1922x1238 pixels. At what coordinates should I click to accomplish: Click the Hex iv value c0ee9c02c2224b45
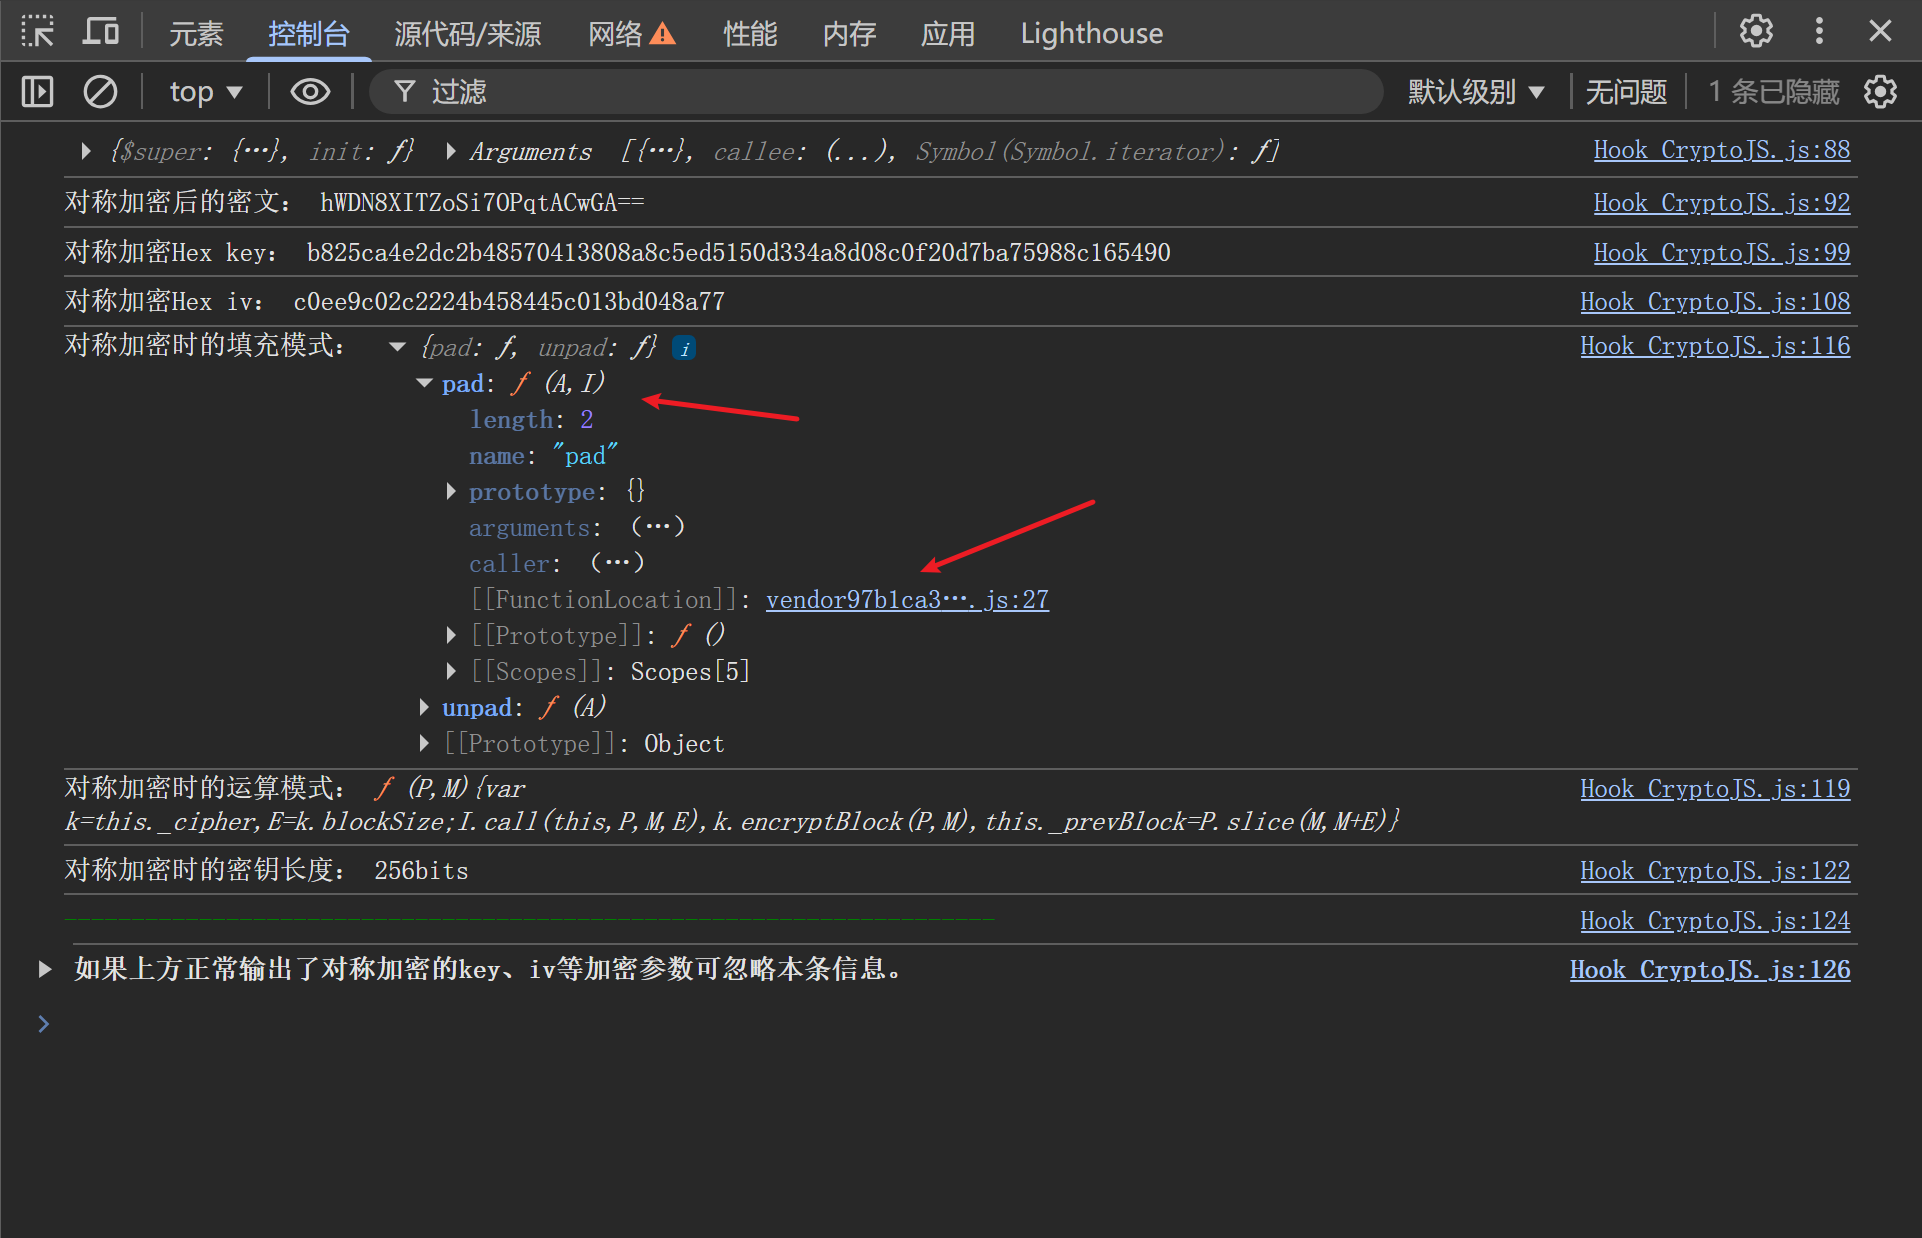coord(509,302)
